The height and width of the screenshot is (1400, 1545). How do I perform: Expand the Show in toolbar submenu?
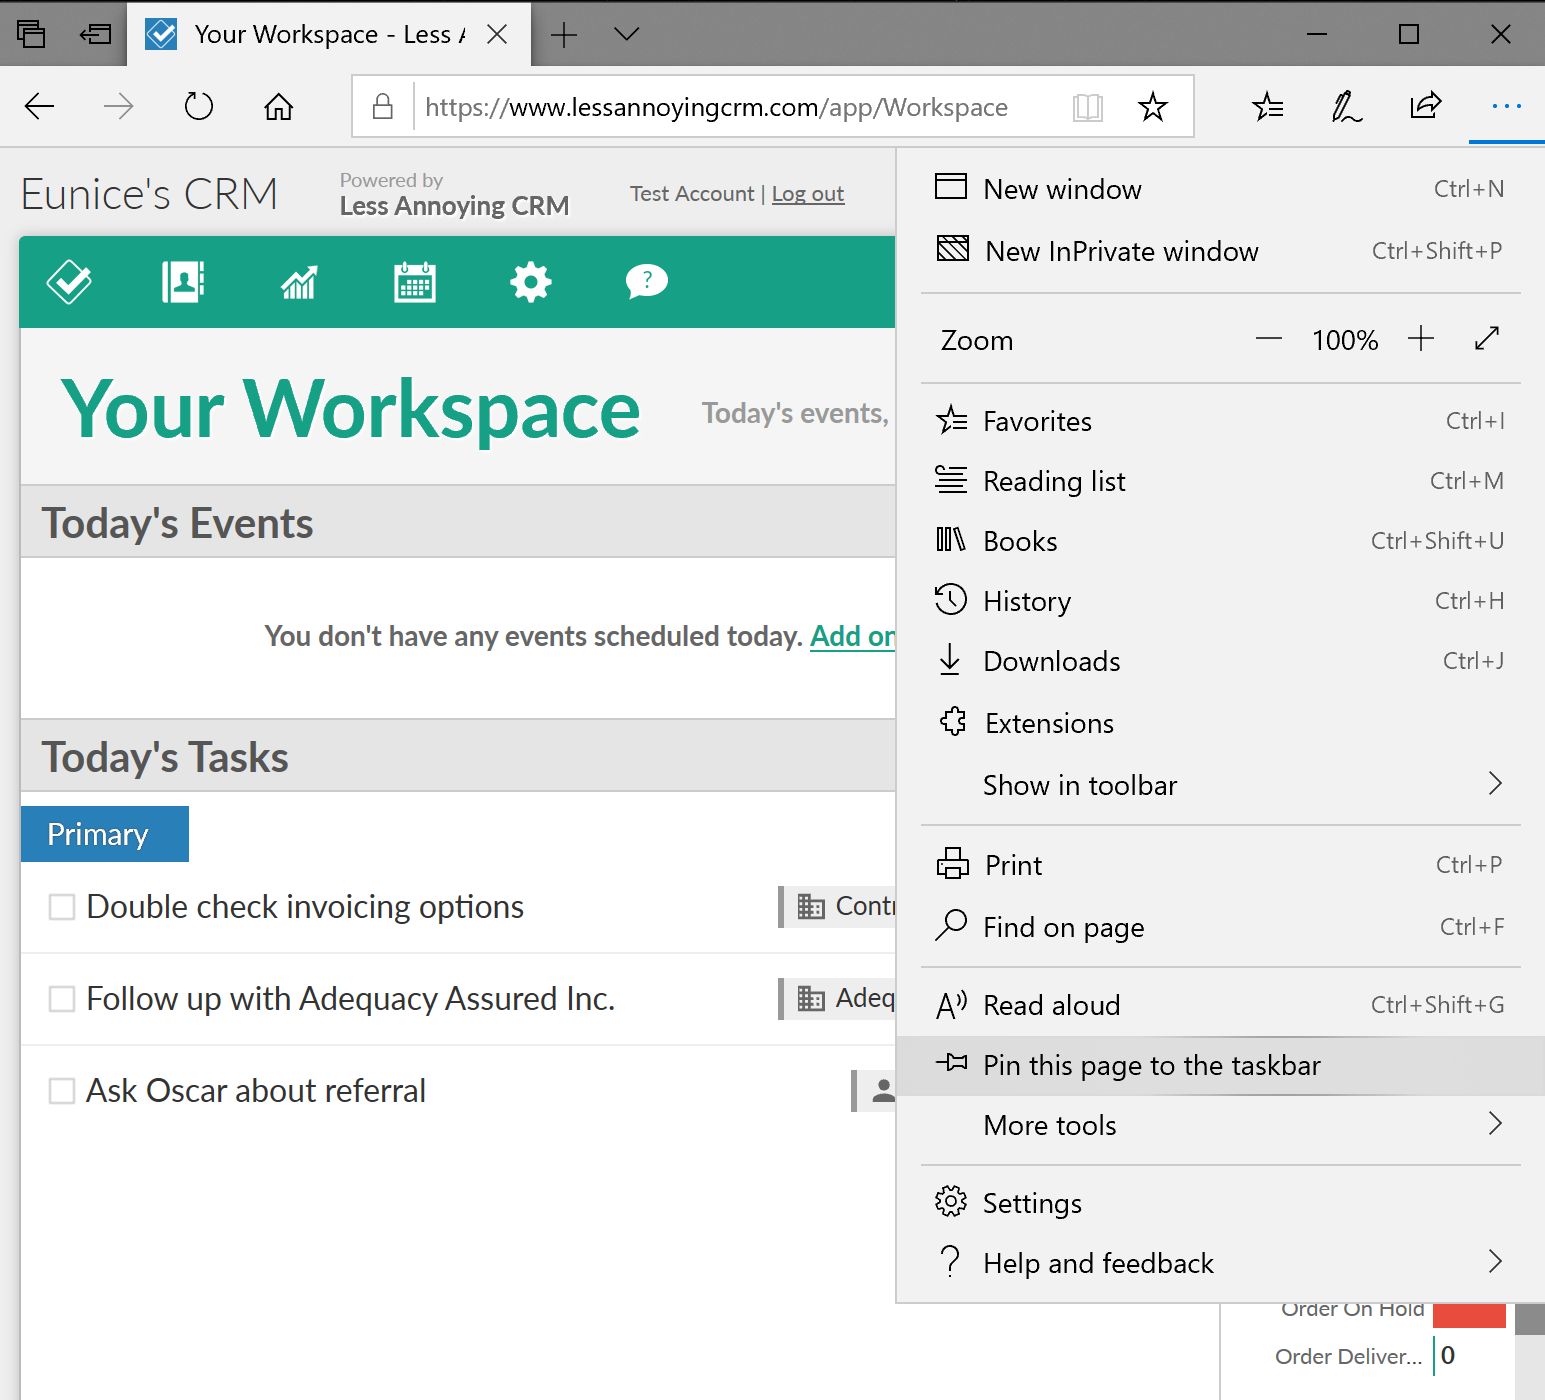click(1220, 785)
